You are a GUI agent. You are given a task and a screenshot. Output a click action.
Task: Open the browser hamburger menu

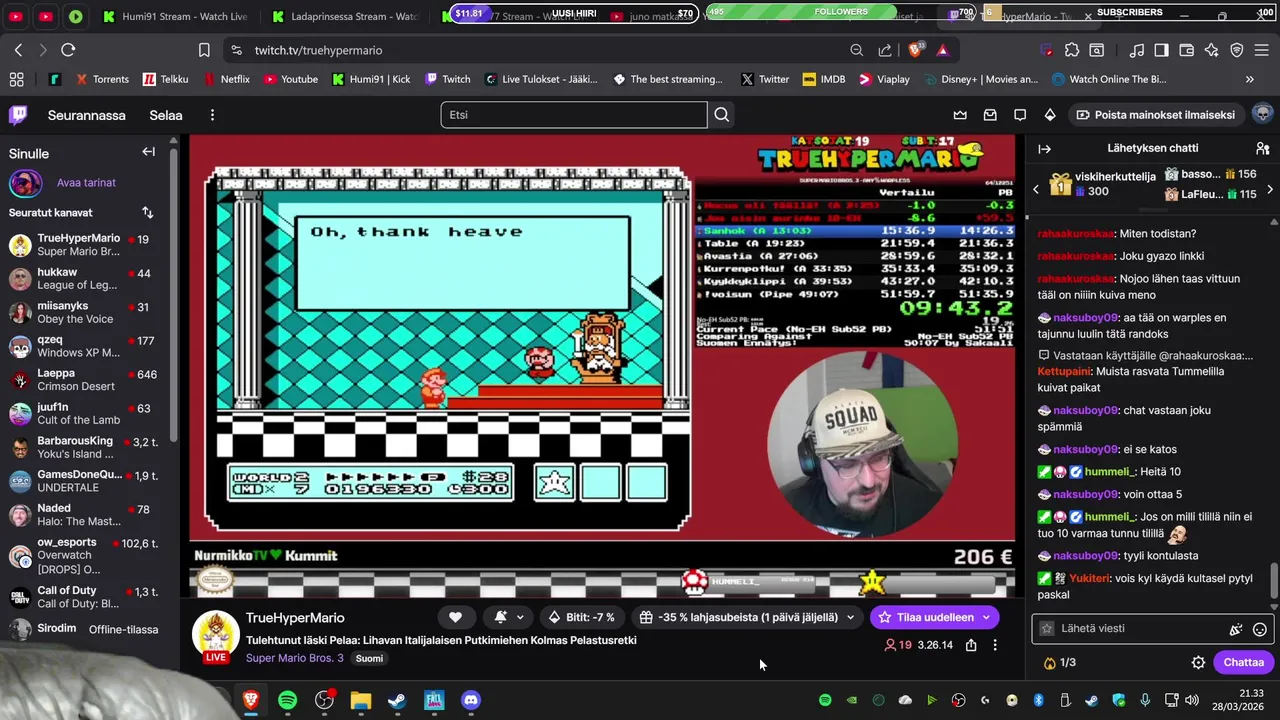[1262, 50]
